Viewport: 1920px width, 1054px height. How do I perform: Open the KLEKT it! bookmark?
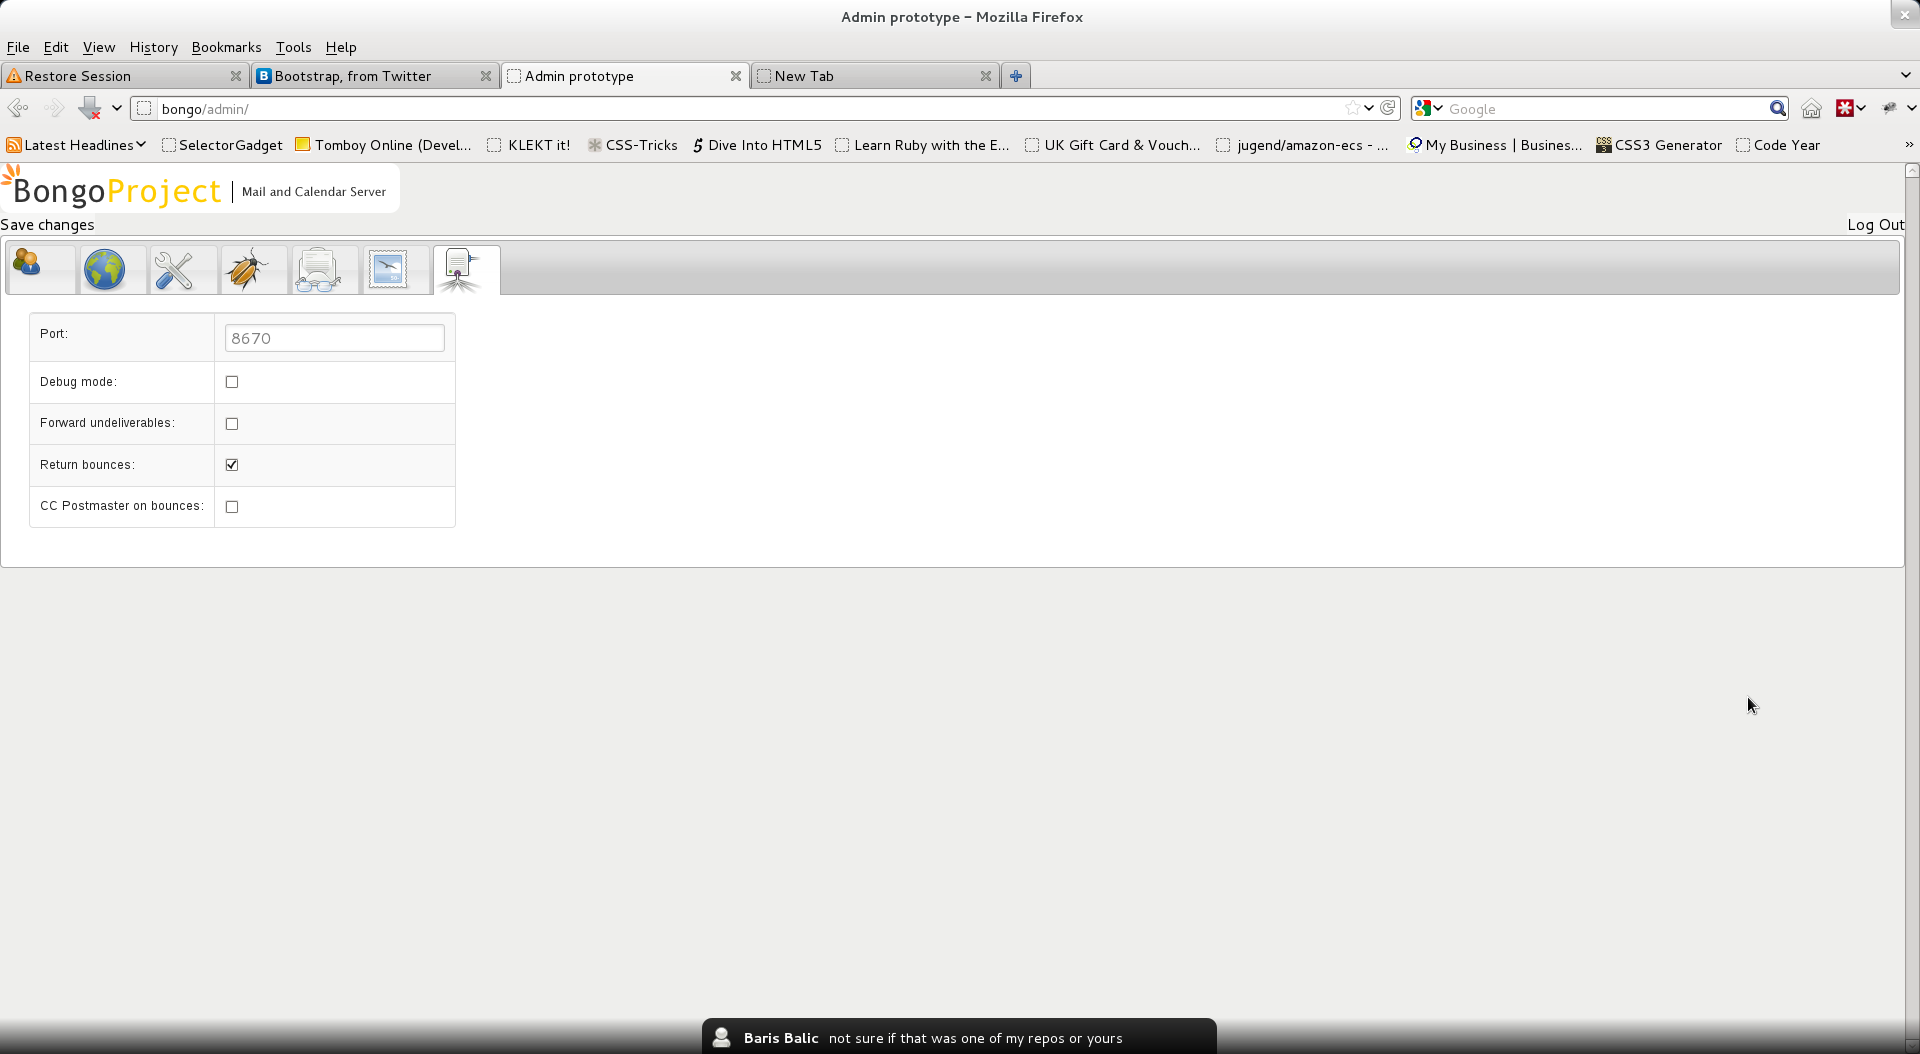529,145
